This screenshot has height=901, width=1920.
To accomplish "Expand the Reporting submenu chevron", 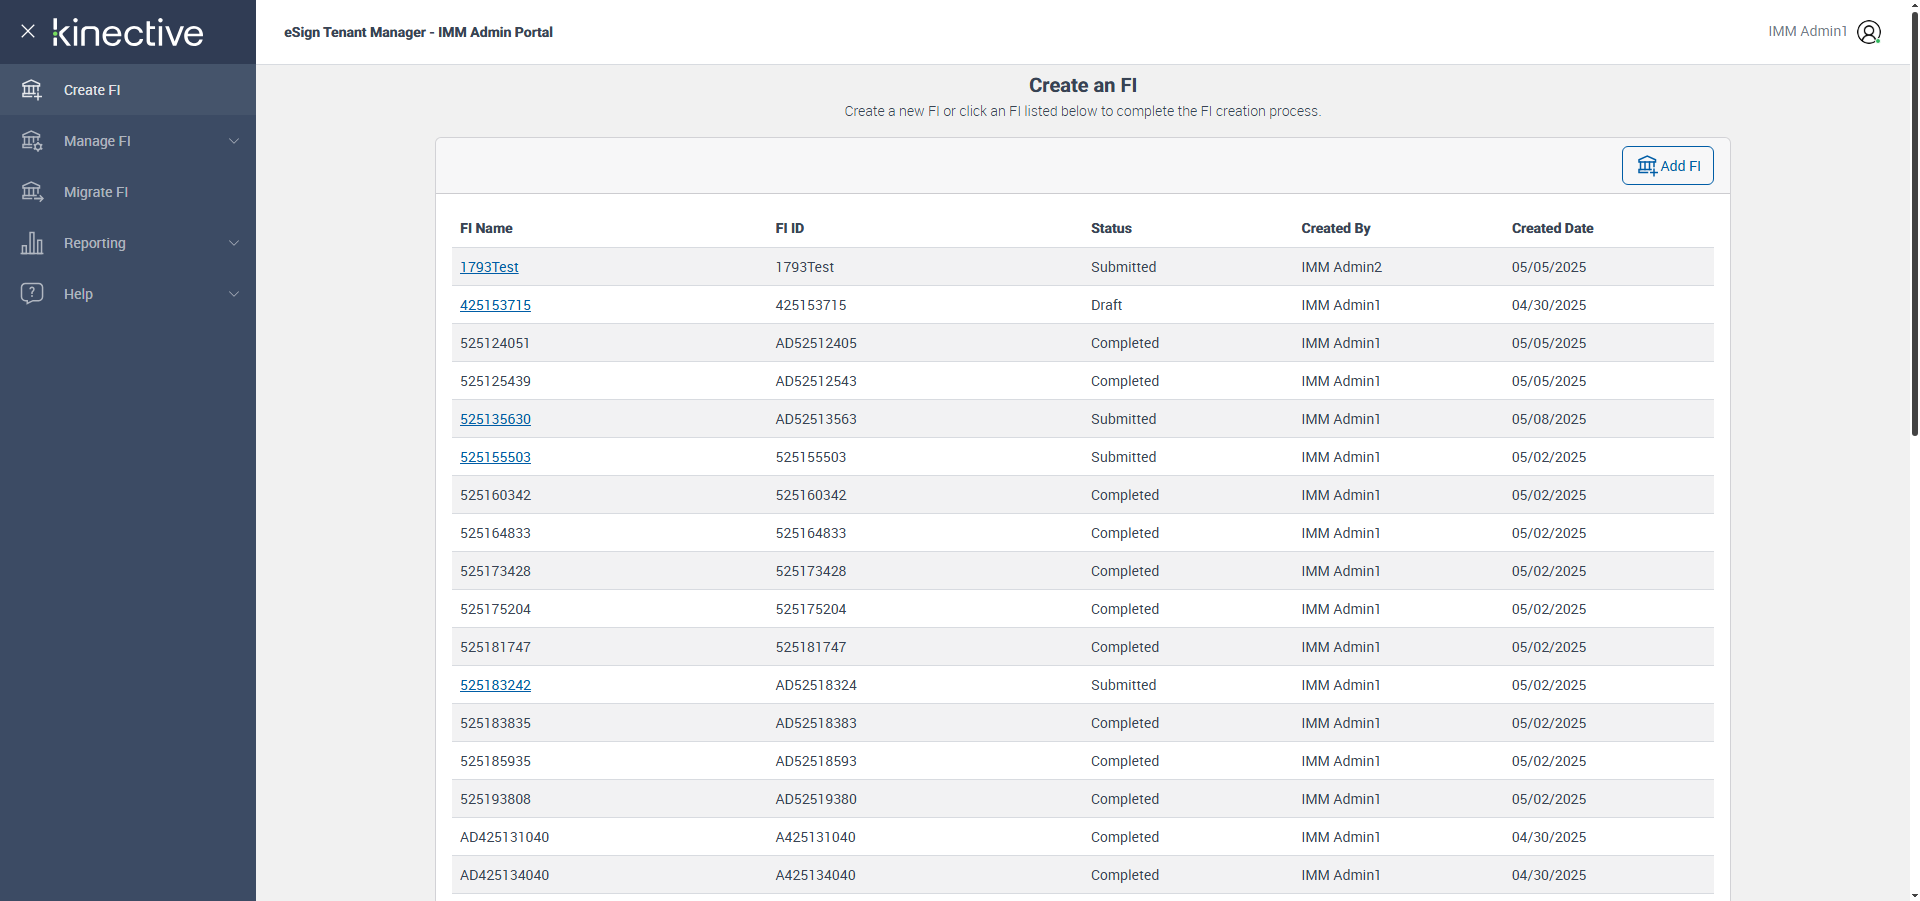I will coord(234,243).
